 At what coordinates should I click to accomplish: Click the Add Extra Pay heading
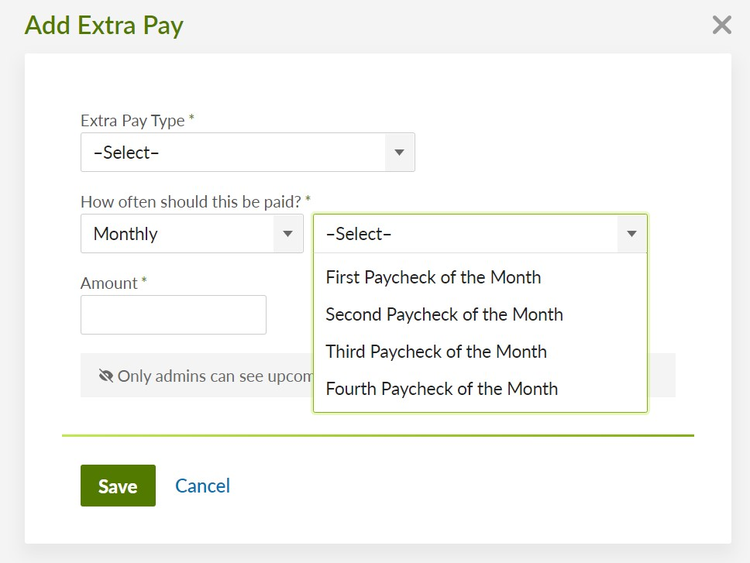tap(104, 25)
